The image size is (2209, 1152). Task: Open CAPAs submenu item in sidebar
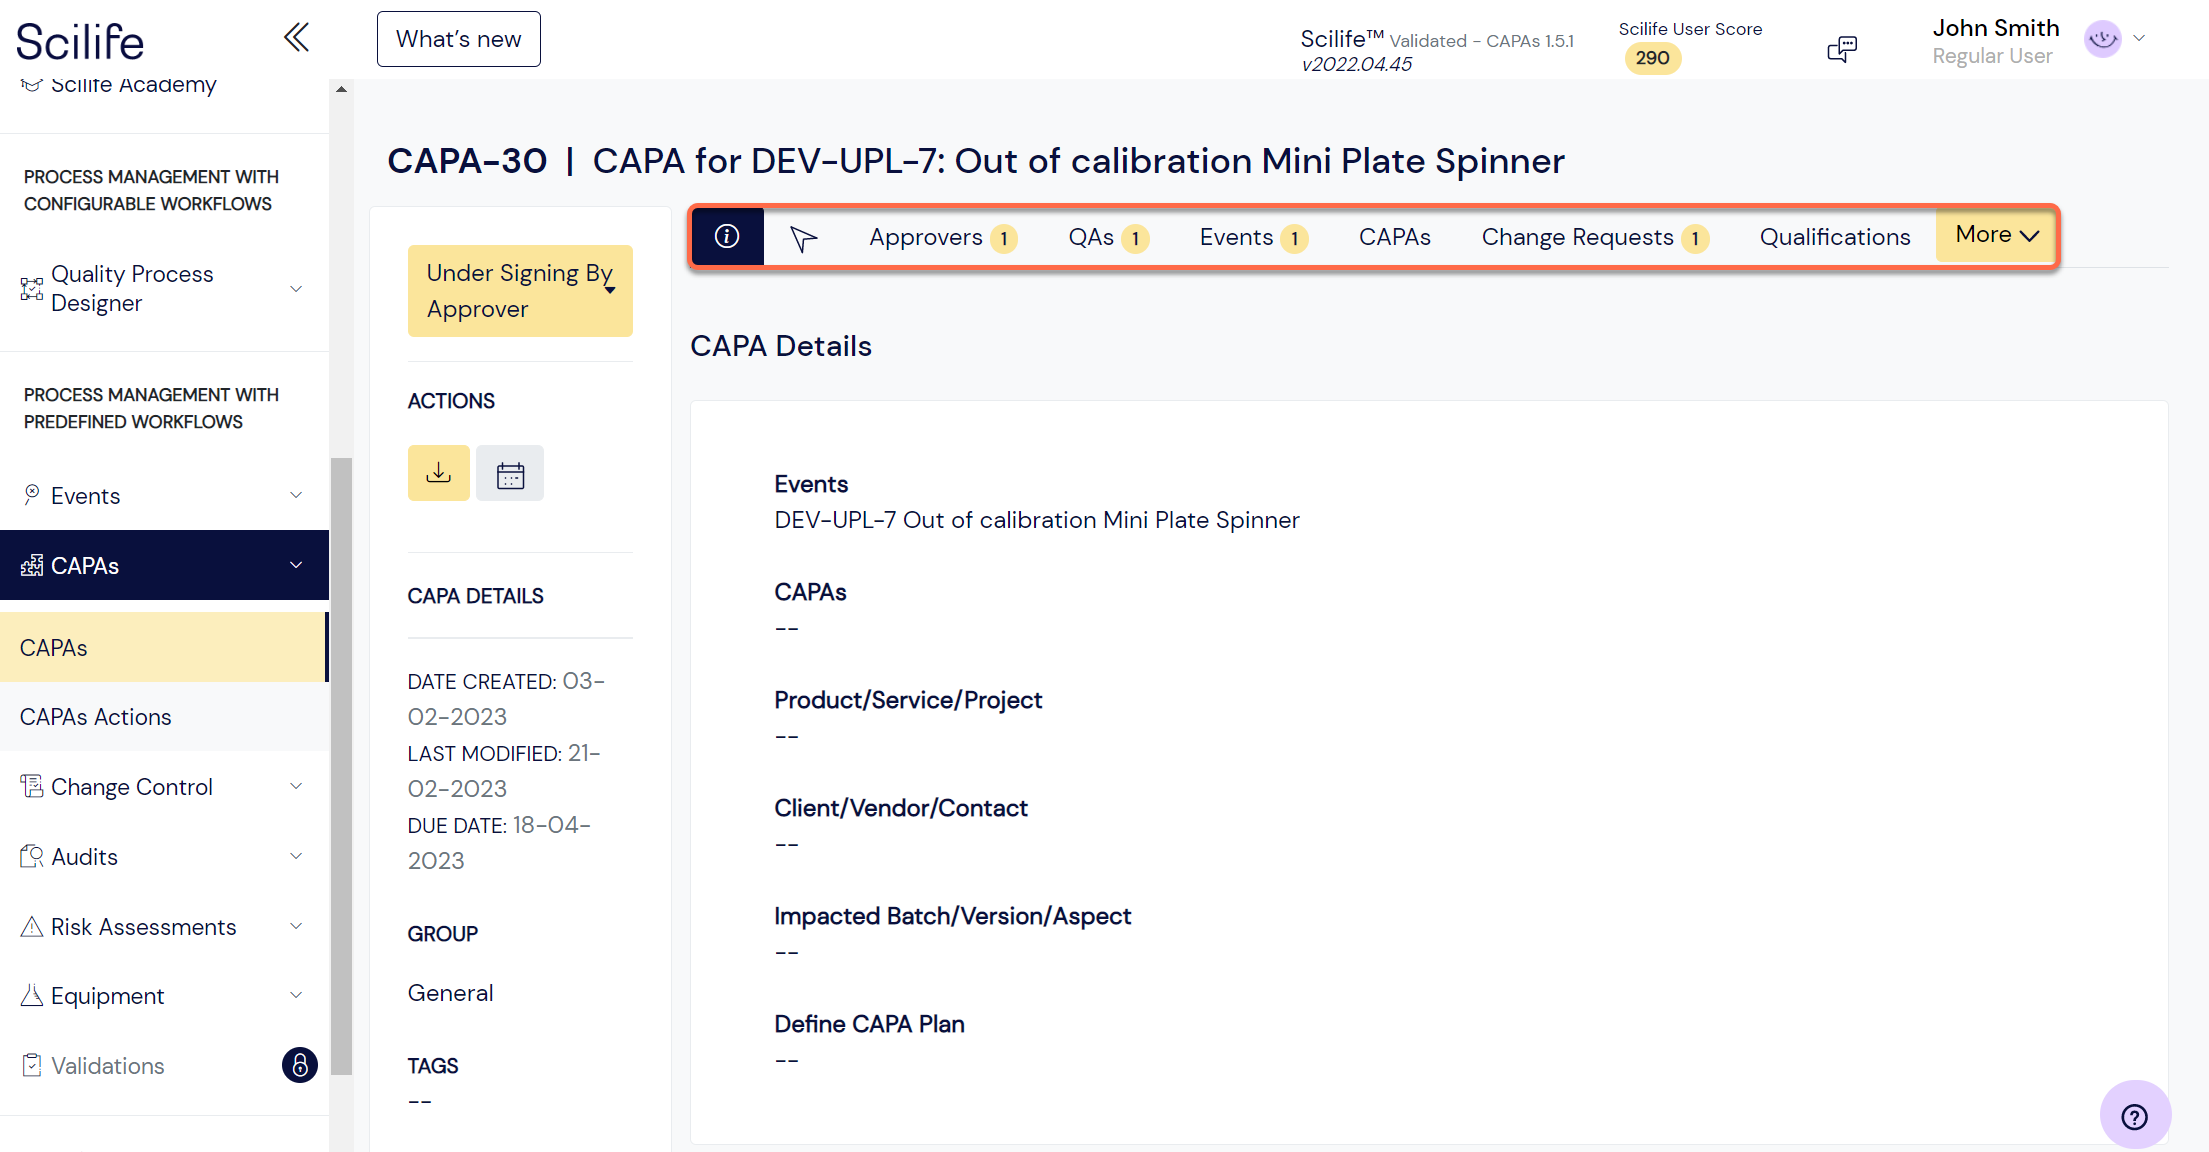click(x=164, y=647)
